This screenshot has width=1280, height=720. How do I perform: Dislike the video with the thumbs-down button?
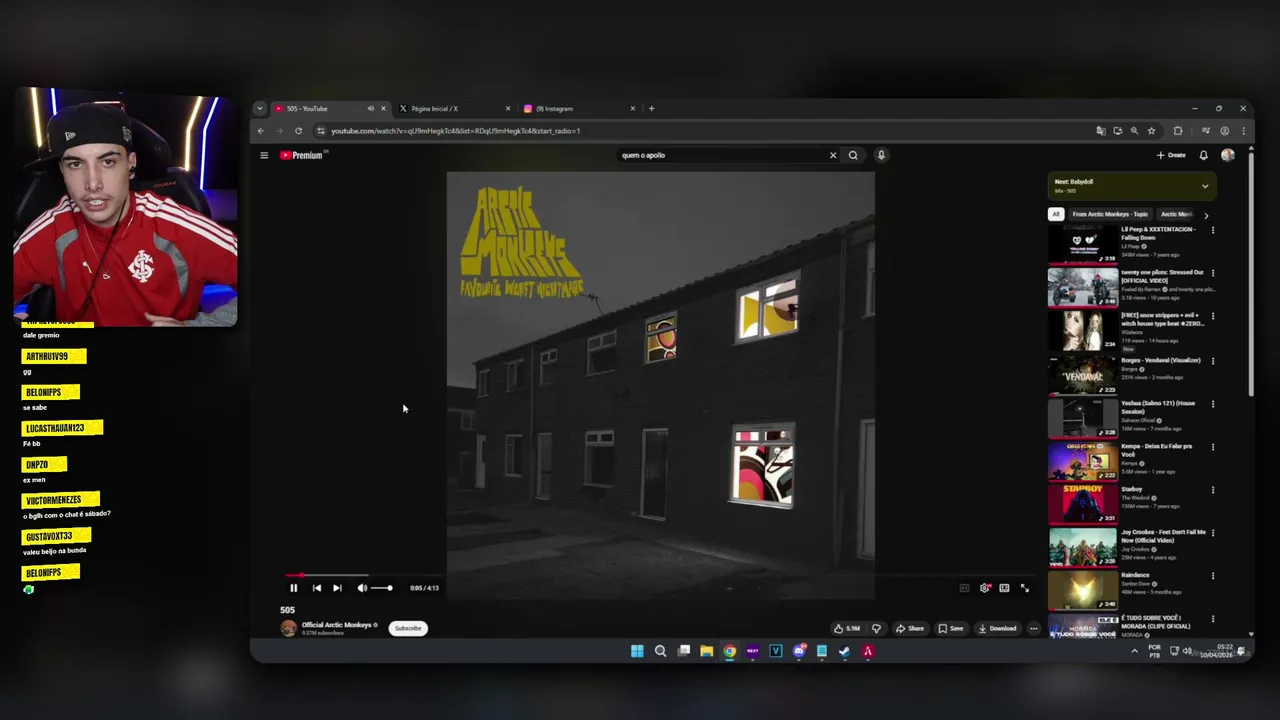876,628
